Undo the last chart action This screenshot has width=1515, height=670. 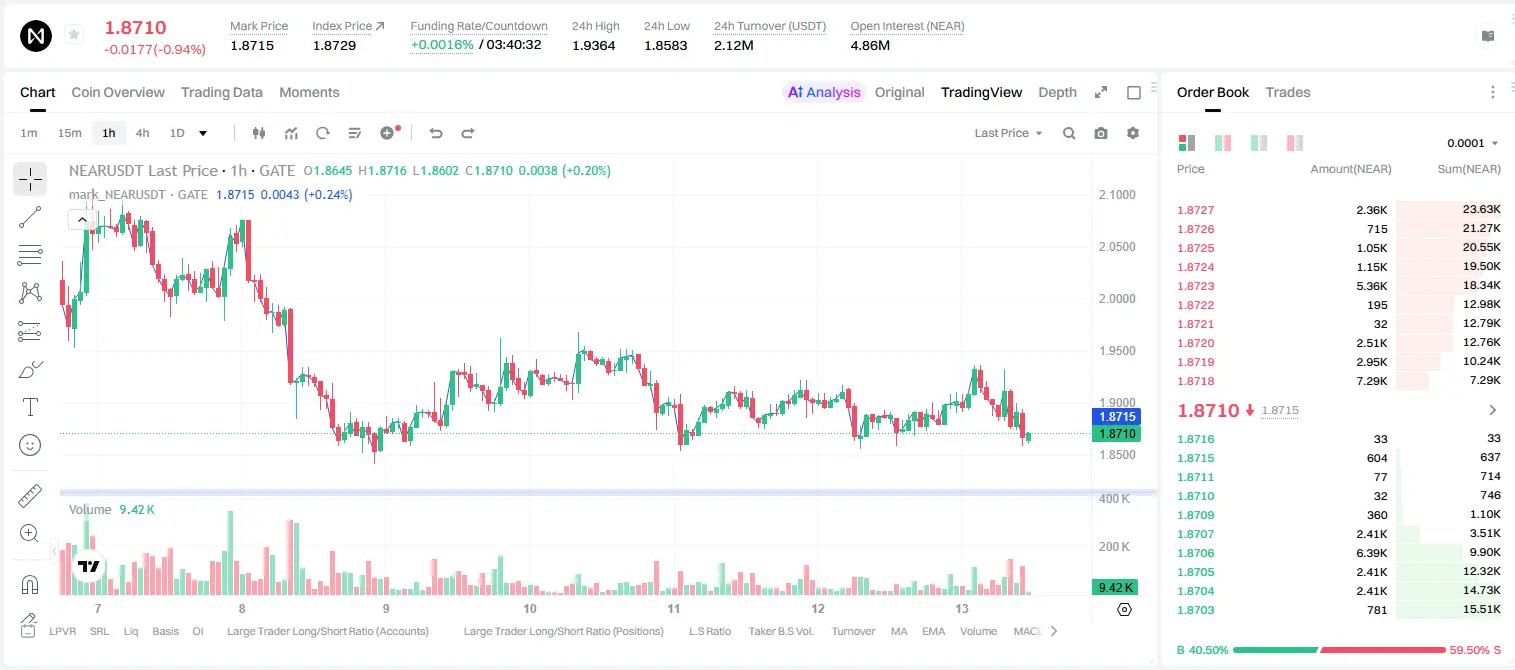(x=435, y=133)
